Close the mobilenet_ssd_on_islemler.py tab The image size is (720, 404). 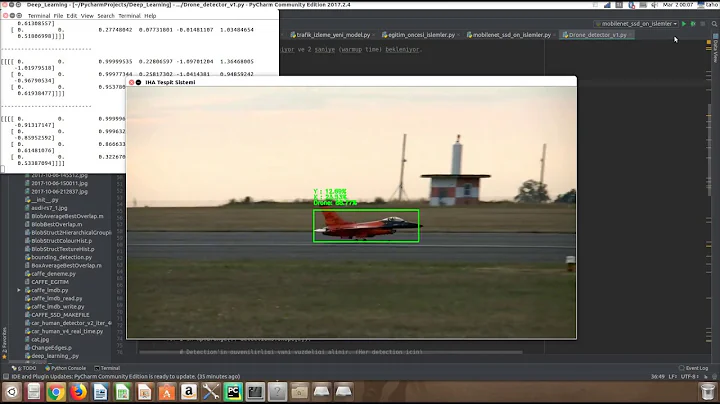click(x=554, y=35)
